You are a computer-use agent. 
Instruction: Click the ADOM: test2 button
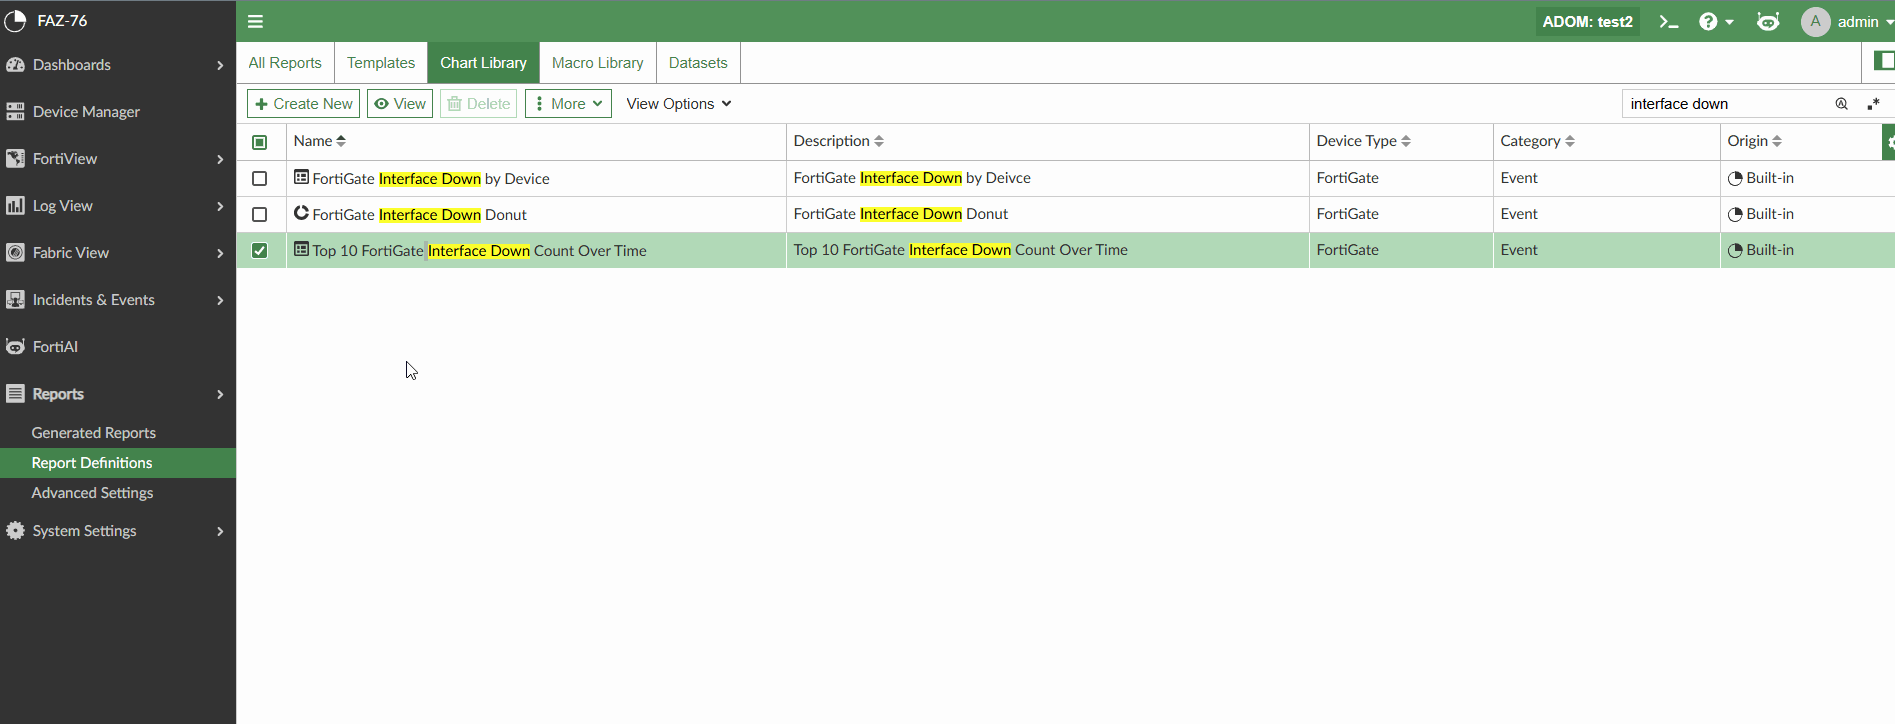(1587, 21)
